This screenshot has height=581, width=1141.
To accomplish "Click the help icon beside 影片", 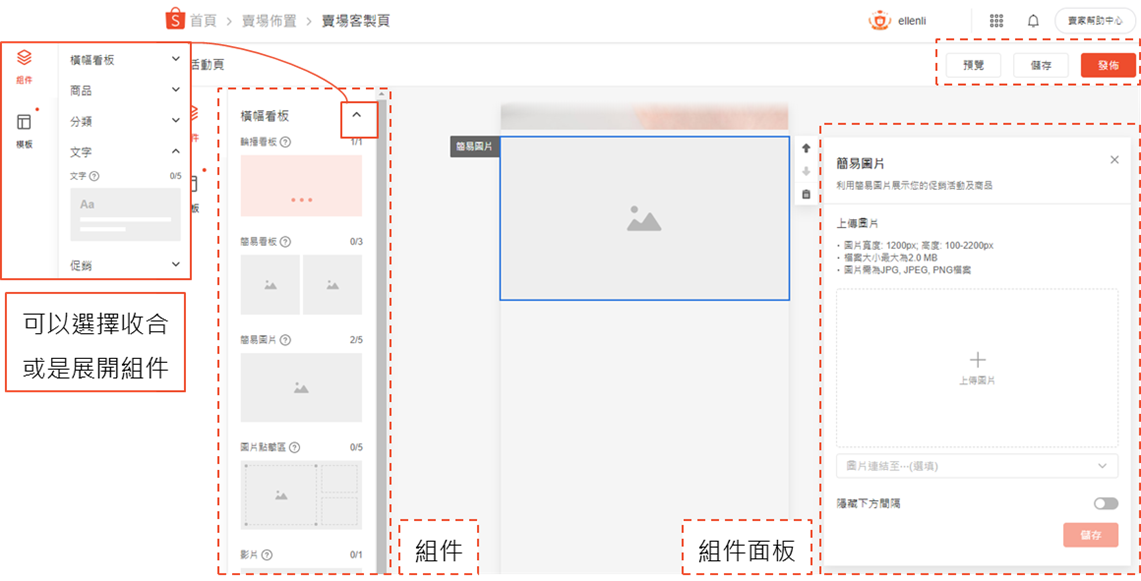I will (x=266, y=556).
